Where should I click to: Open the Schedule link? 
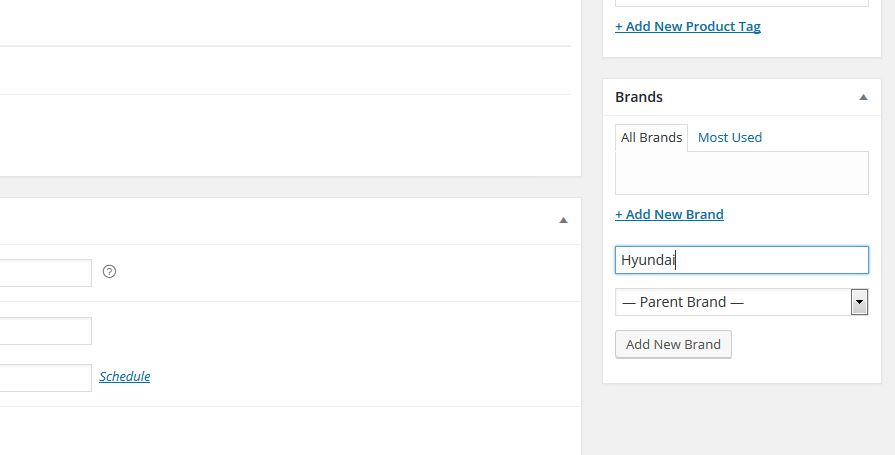(124, 376)
